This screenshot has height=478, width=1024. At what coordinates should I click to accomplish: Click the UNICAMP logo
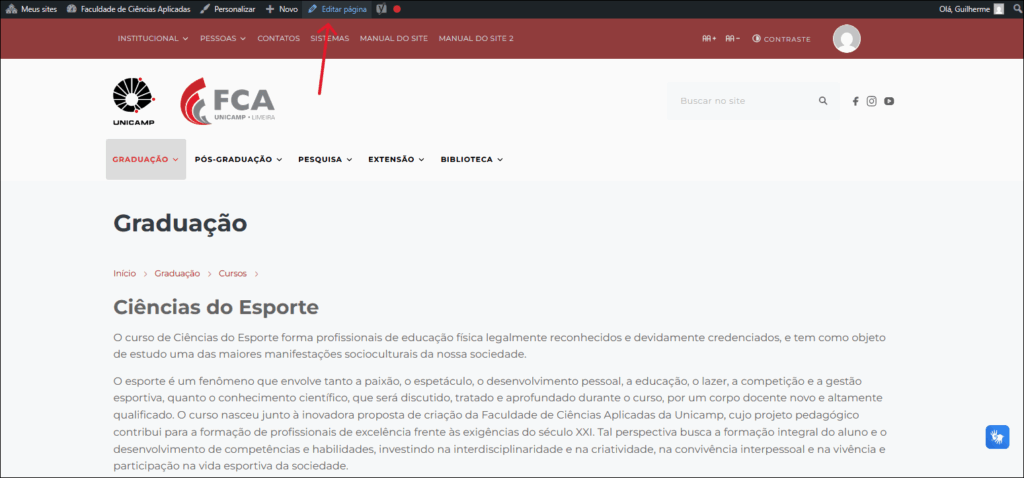[134, 102]
